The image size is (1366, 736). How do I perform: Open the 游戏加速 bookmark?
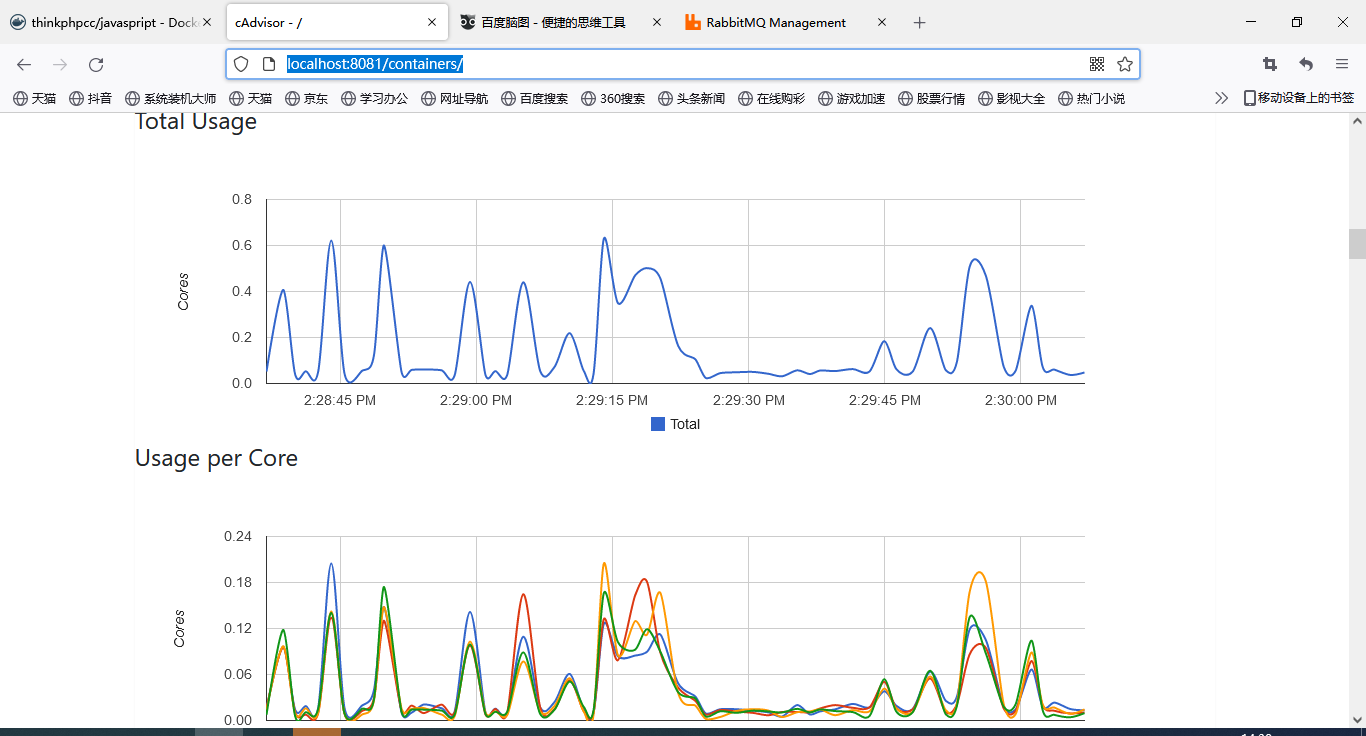click(x=852, y=98)
